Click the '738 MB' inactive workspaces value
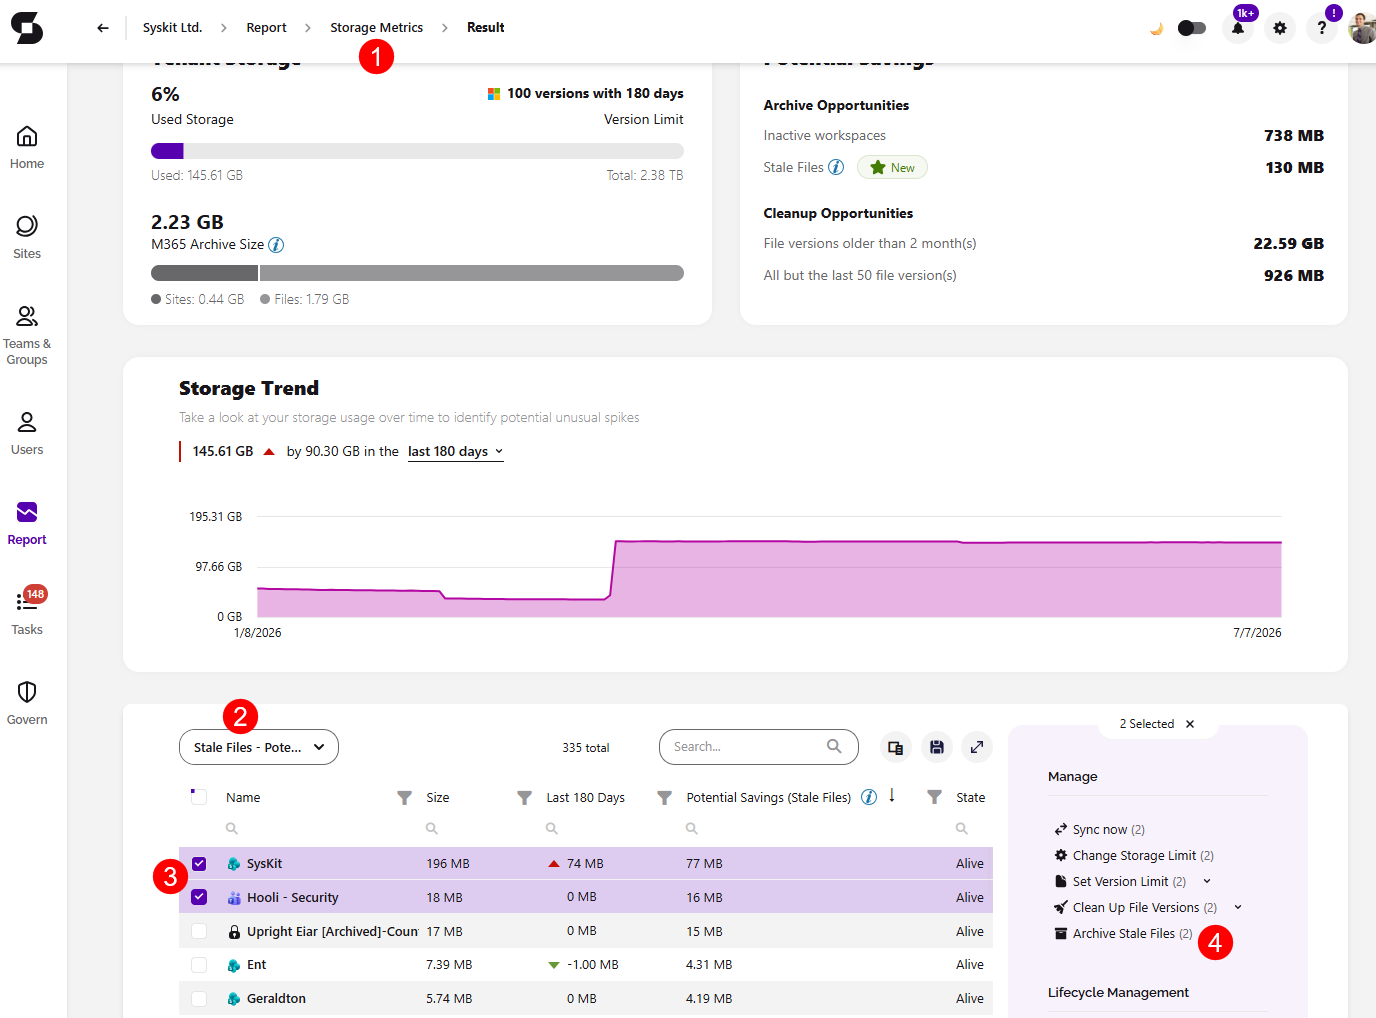Viewport: 1376px width, 1018px height. tap(1294, 135)
